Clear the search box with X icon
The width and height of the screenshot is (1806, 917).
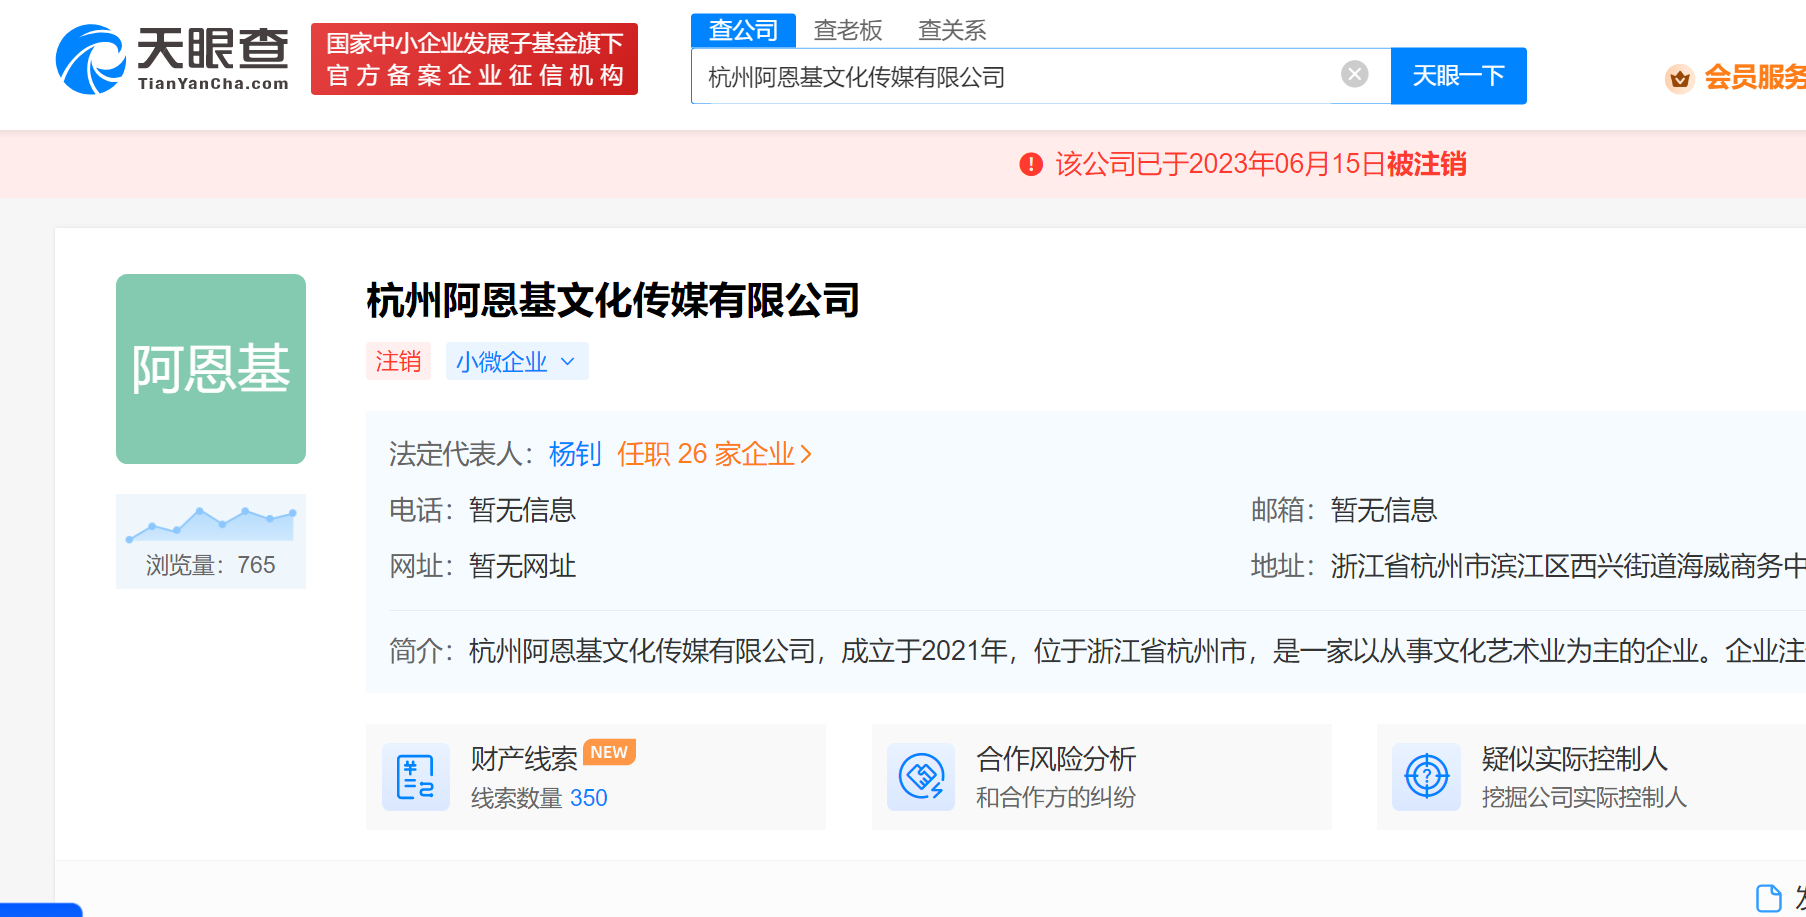[1354, 74]
